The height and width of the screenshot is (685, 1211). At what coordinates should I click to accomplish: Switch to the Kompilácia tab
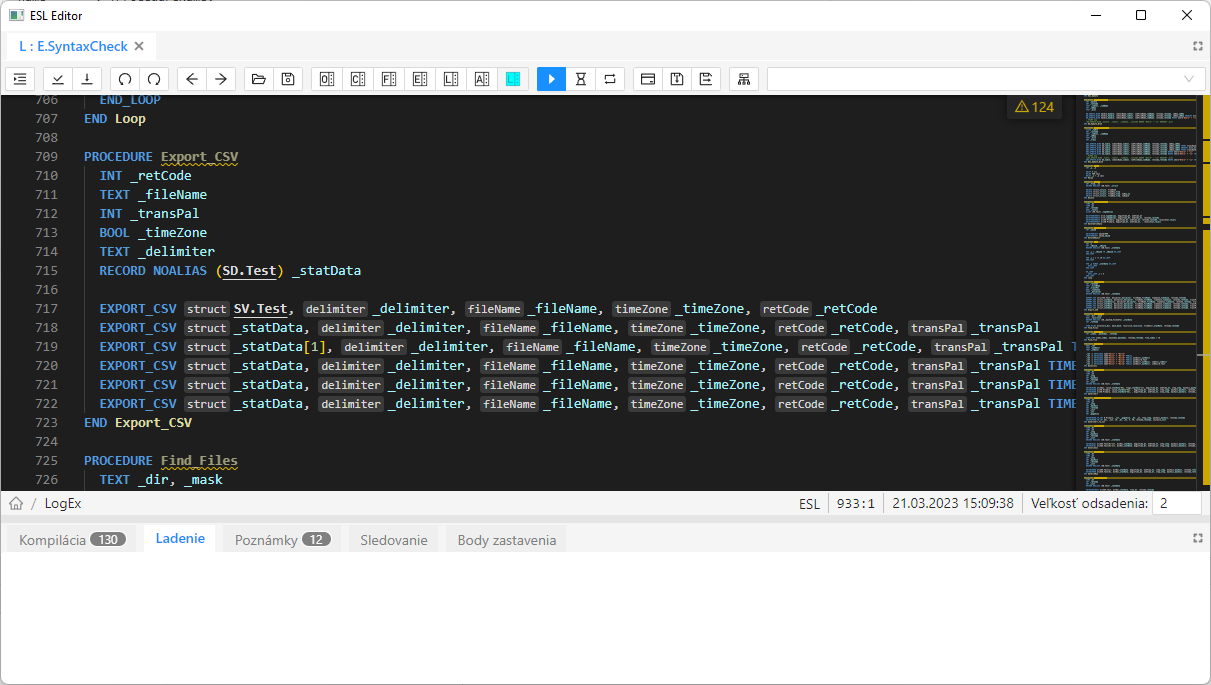pyautogui.click(x=66, y=540)
